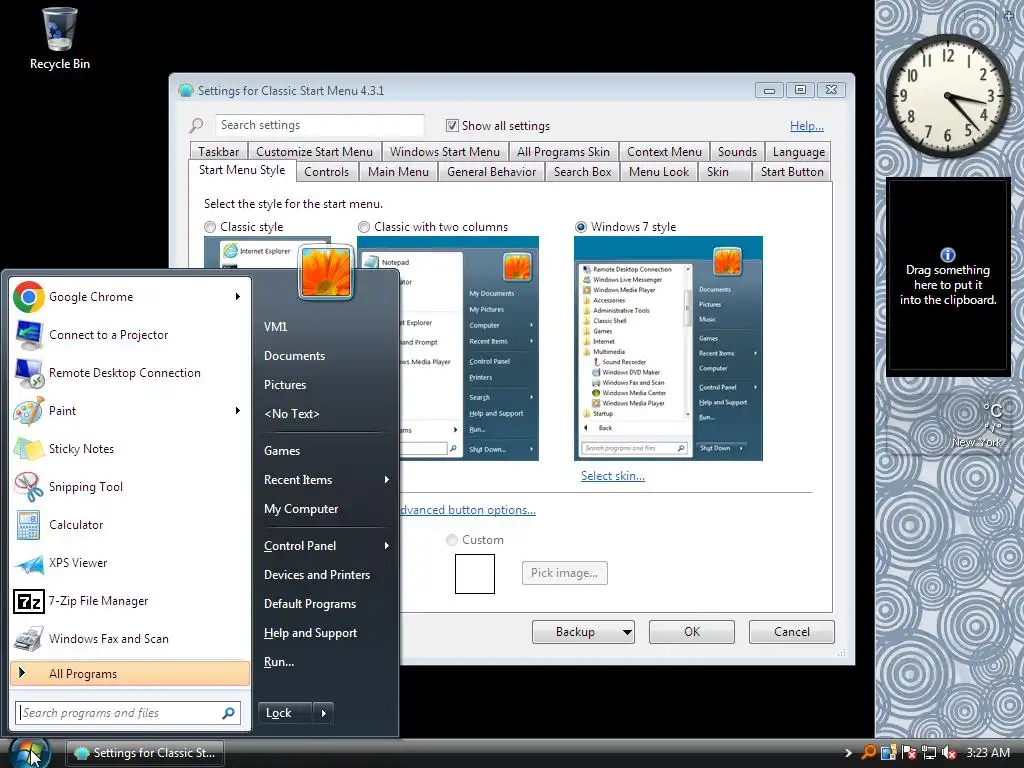Click the clipboard gadget info icon
The height and width of the screenshot is (768, 1024).
[948, 255]
